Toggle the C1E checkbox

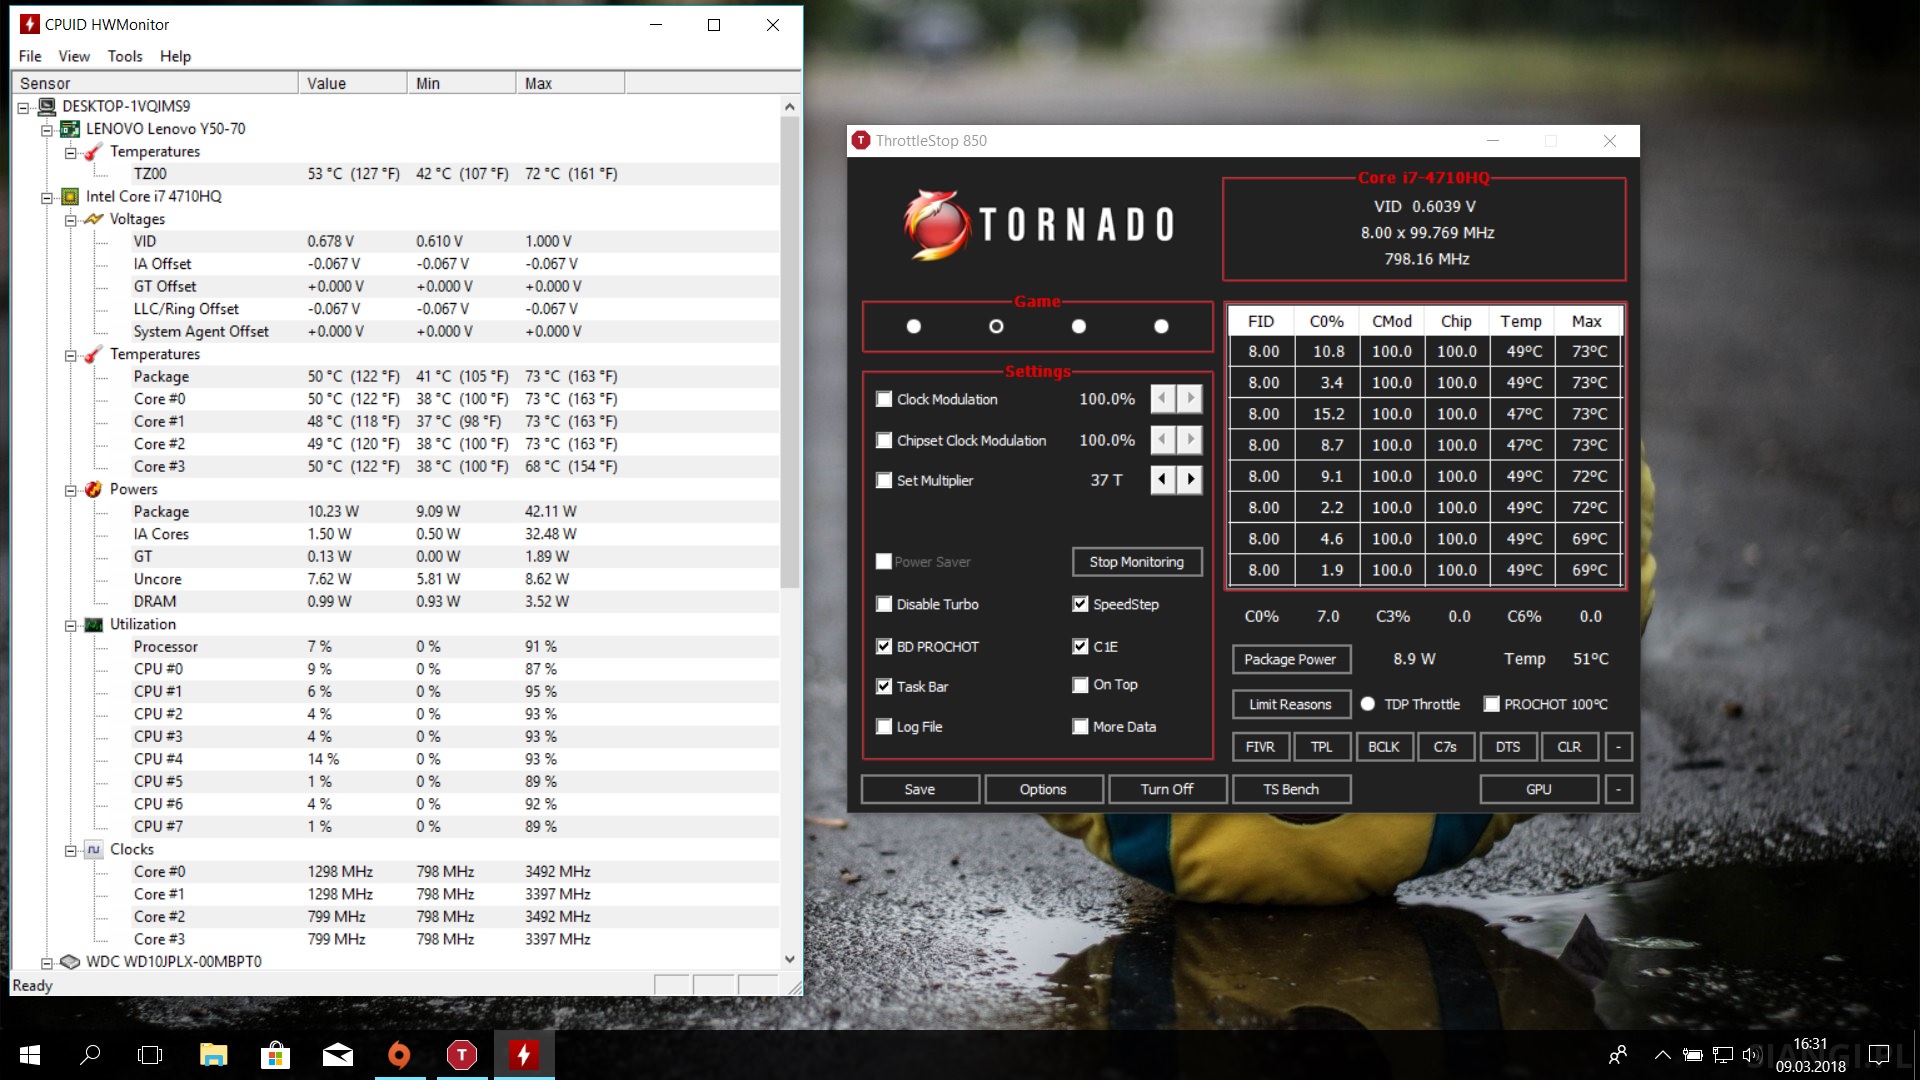(x=1080, y=647)
